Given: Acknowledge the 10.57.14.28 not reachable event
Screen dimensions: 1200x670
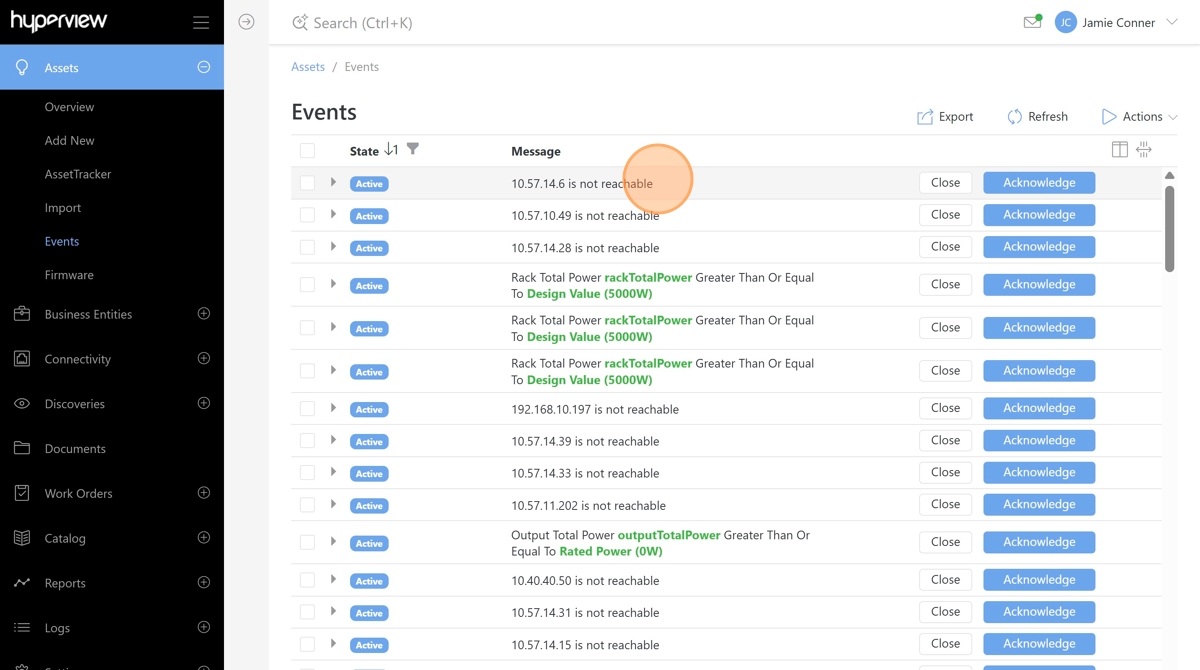Looking at the screenshot, I should [1039, 247].
